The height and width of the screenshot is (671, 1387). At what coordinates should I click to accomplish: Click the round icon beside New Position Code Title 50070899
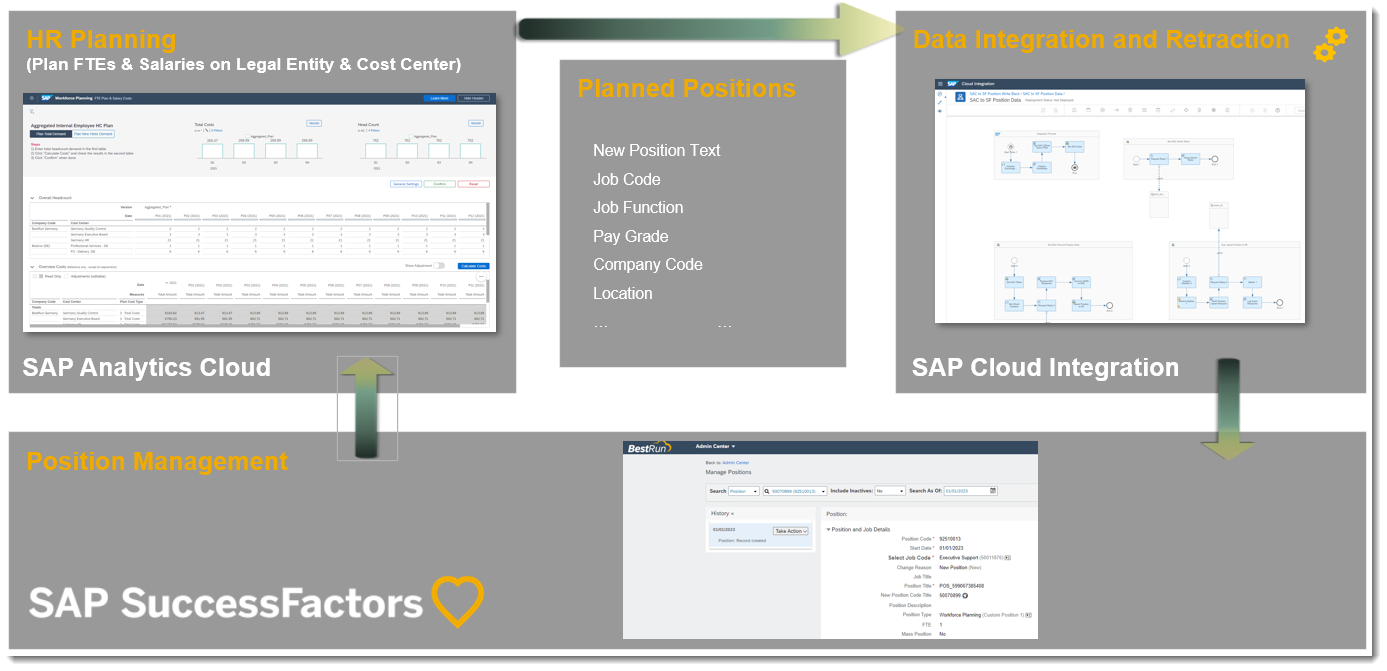[965, 595]
